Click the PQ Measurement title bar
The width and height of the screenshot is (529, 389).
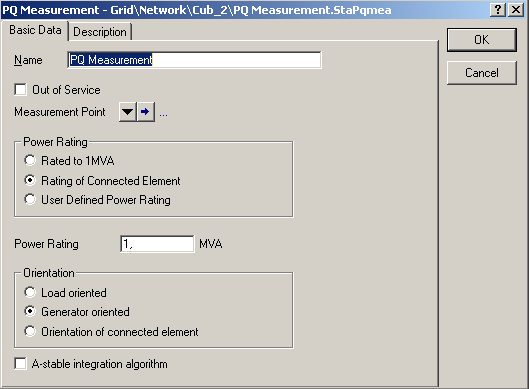click(243, 10)
